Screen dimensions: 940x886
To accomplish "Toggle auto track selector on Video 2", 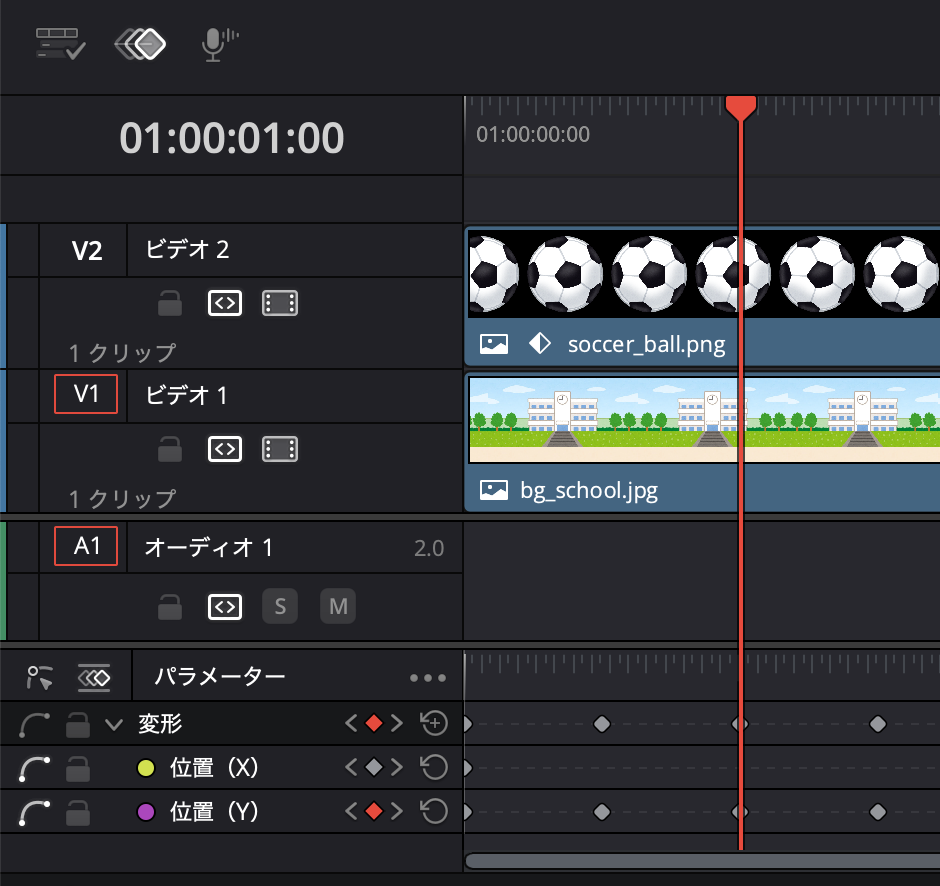I will (x=225, y=303).
